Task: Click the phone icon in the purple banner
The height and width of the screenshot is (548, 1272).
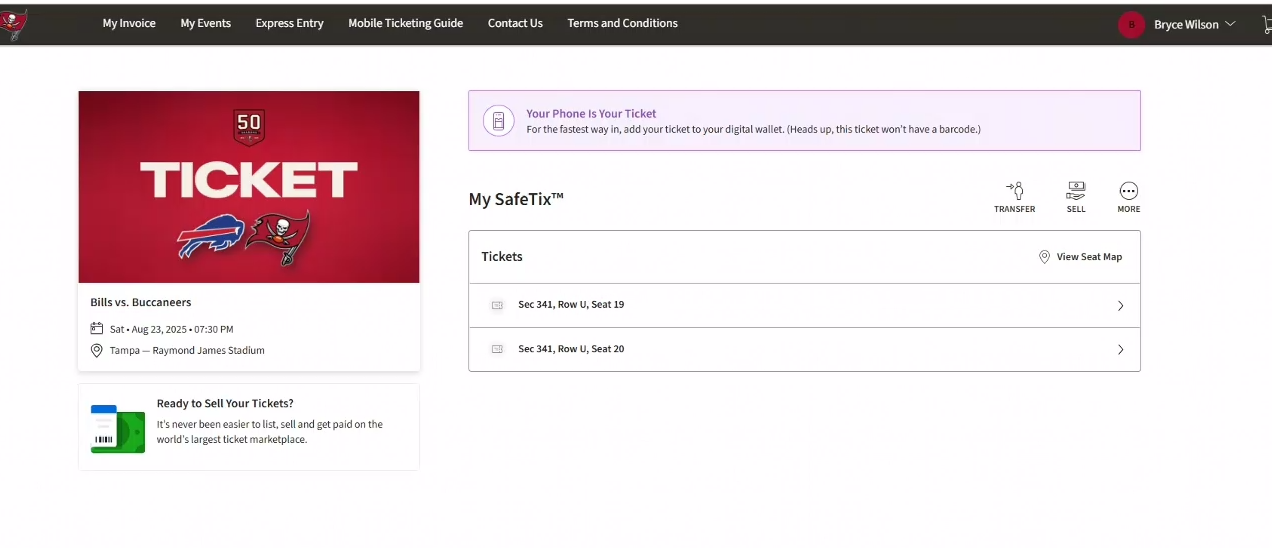Action: 498,121
